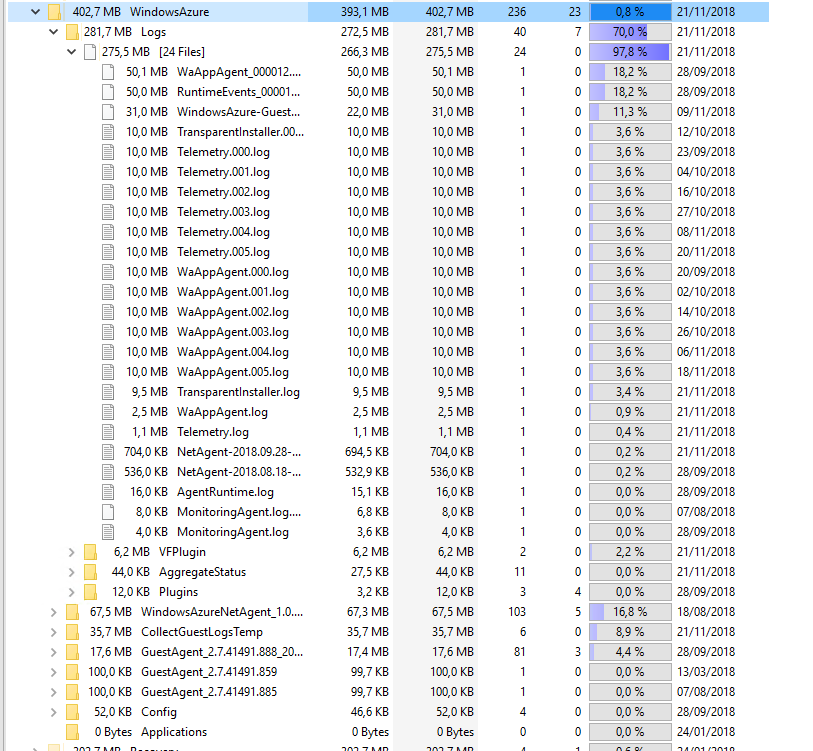Select the Telemetry.005.log entry
813x751 pixels.
tap(223, 252)
